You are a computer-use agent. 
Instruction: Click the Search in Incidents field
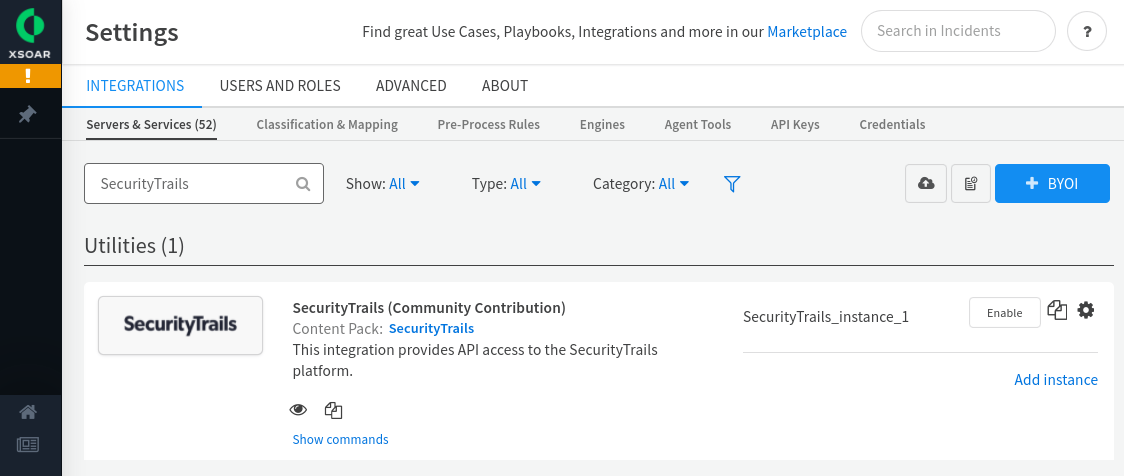[958, 31]
